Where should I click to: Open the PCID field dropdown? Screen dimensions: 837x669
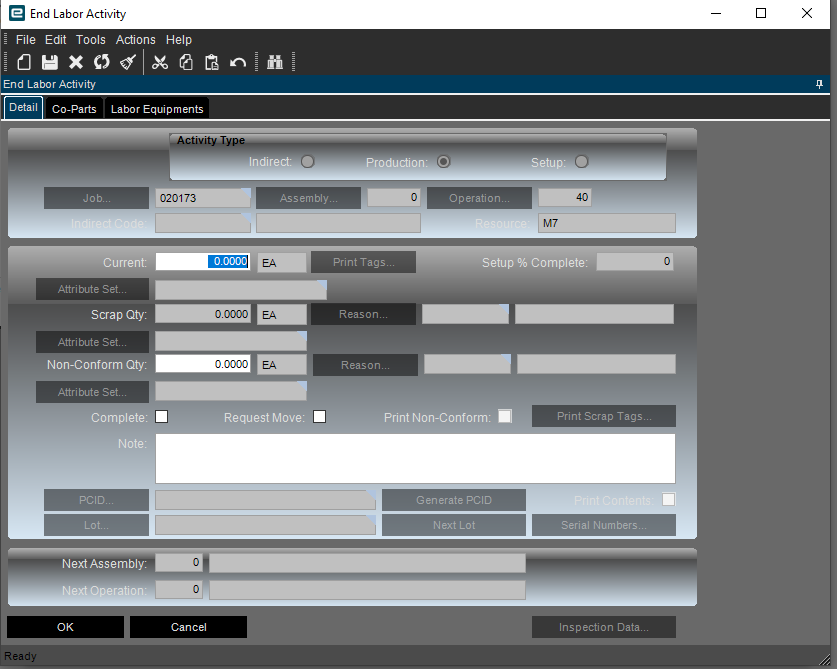(x=371, y=494)
